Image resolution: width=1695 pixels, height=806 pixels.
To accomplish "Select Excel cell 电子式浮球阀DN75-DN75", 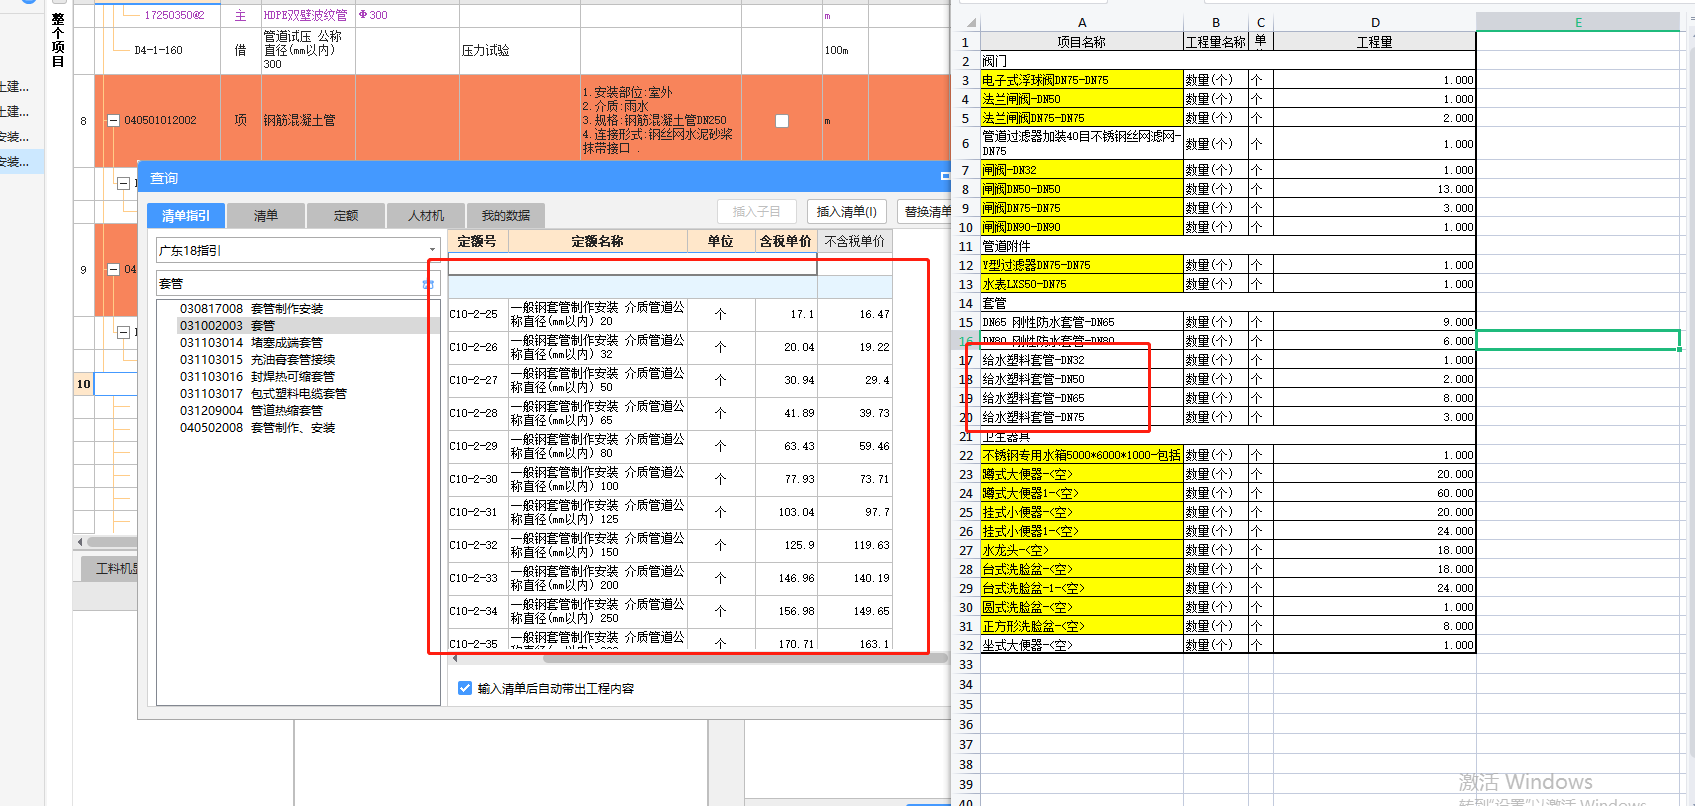I will tap(1082, 80).
